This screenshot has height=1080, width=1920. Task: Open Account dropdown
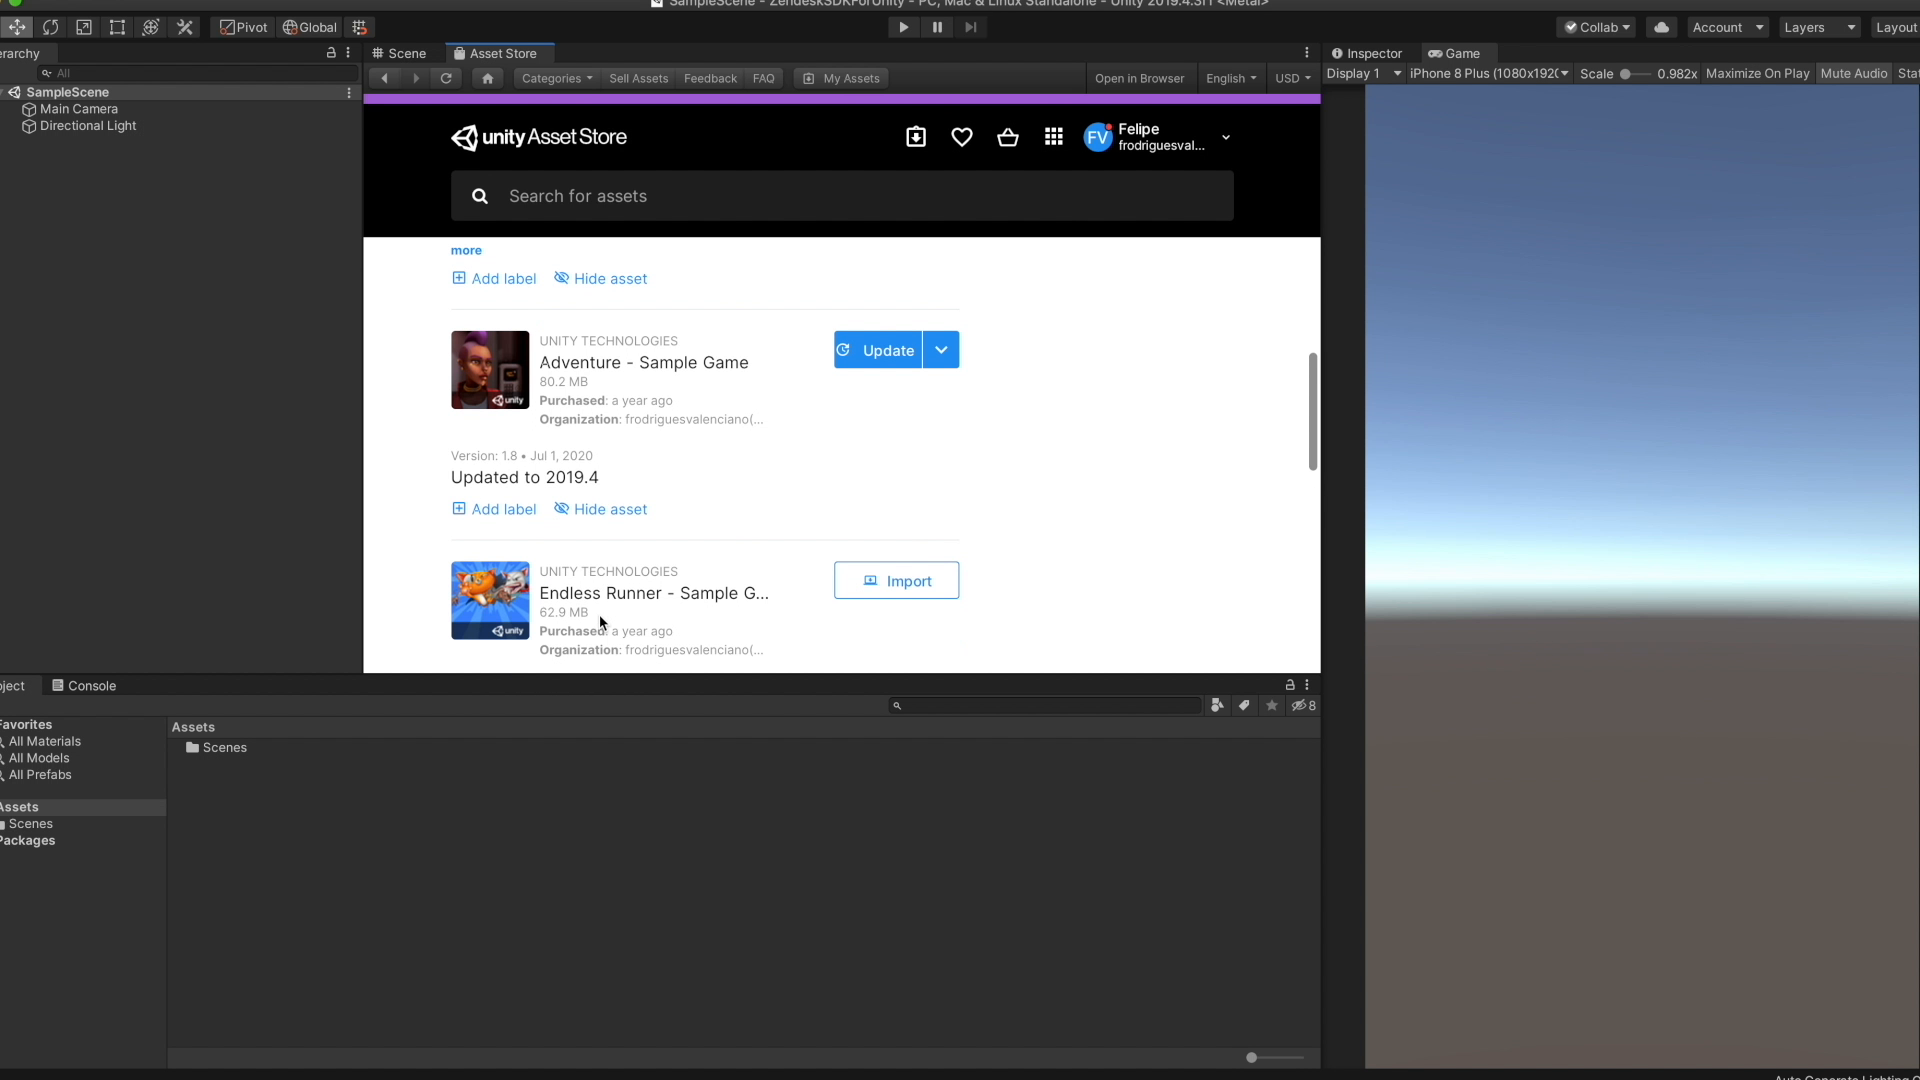(1727, 27)
